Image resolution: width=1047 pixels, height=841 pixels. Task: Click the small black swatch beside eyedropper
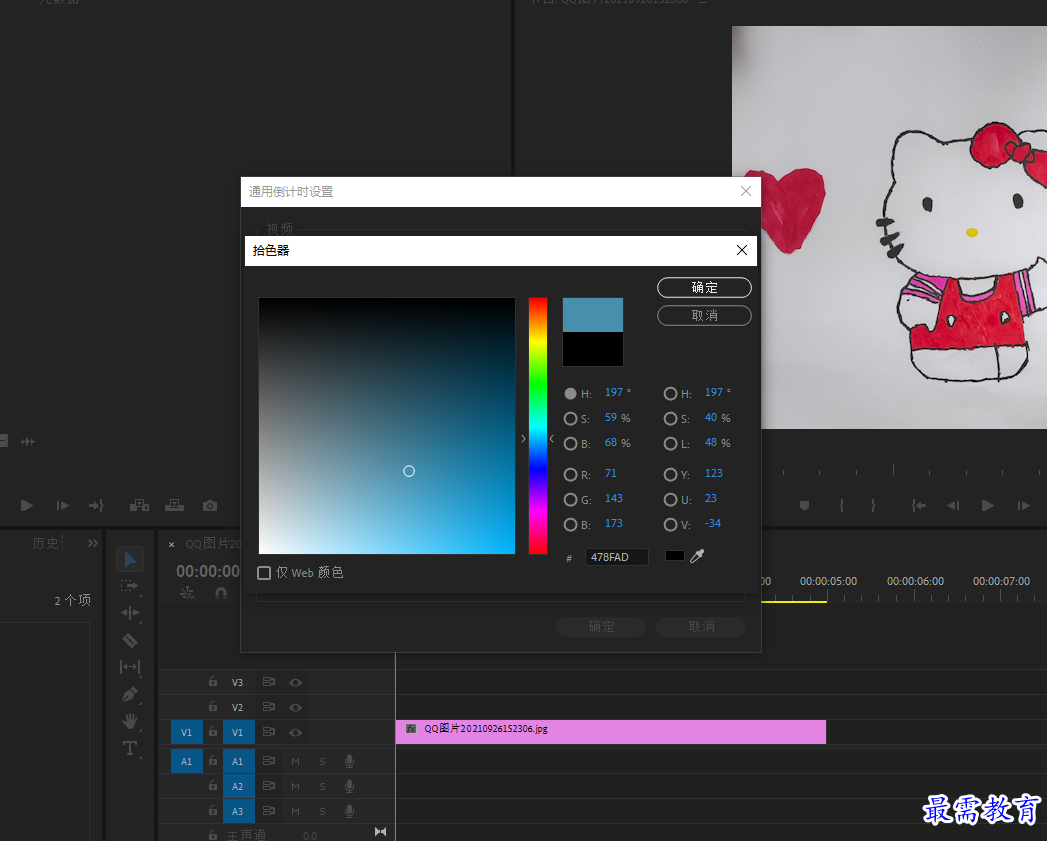pos(674,556)
